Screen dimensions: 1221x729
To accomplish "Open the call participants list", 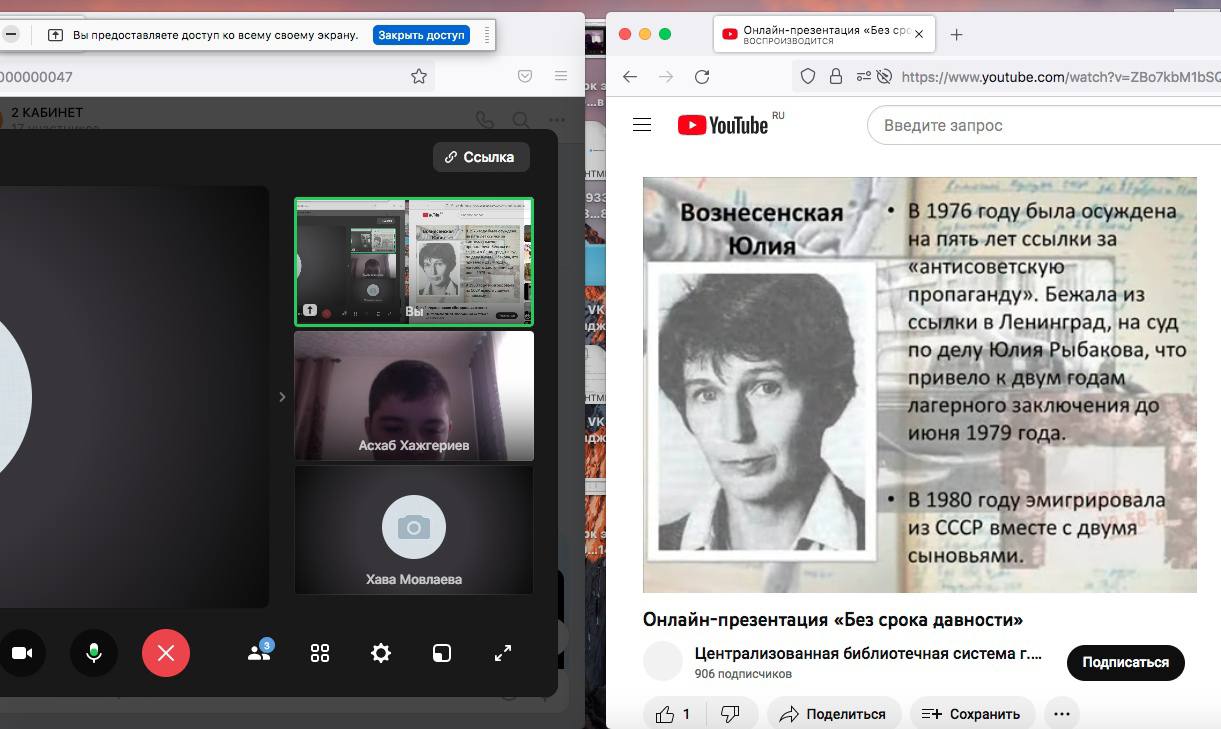I will point(259,653).
